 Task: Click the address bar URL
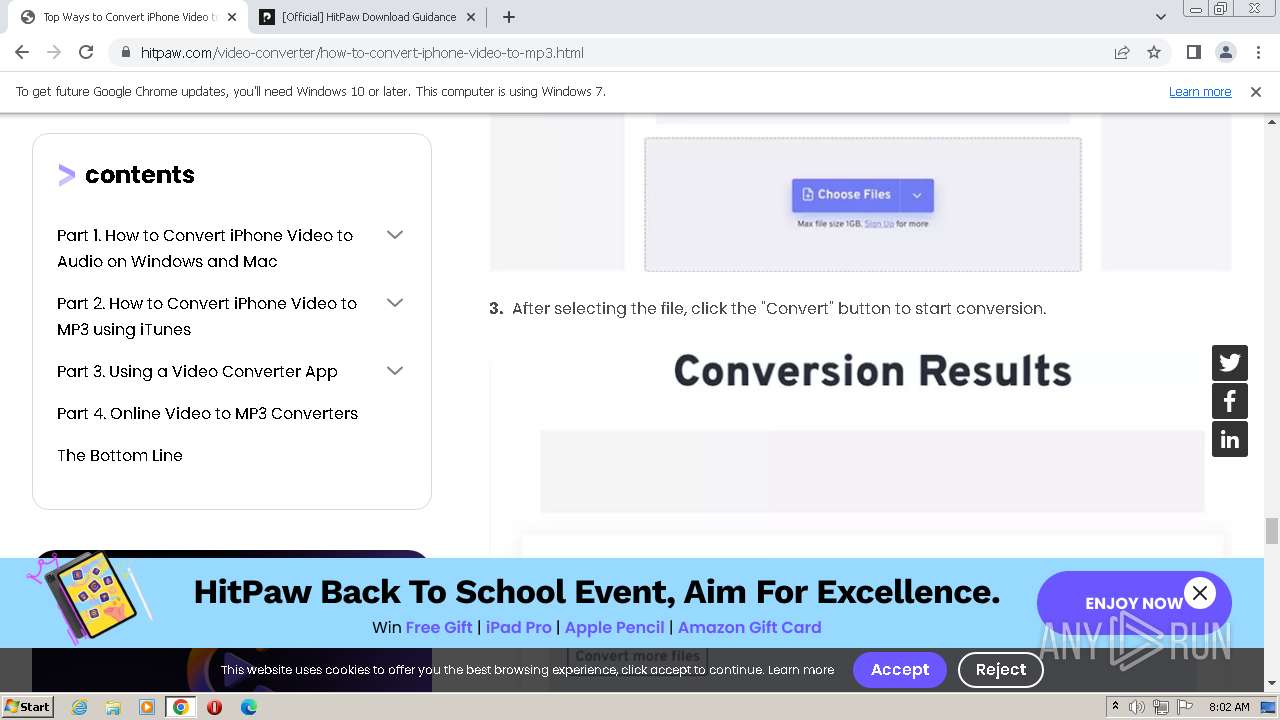362,53
